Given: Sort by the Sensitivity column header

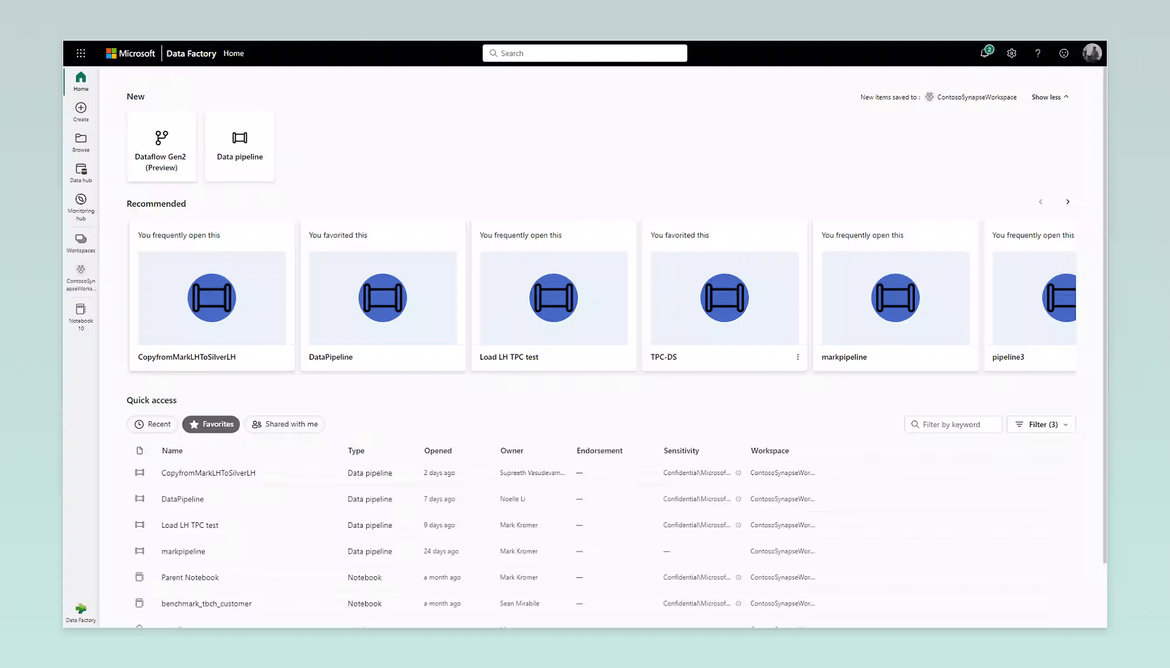Looking at the screenshot, I should click(681, 451).
